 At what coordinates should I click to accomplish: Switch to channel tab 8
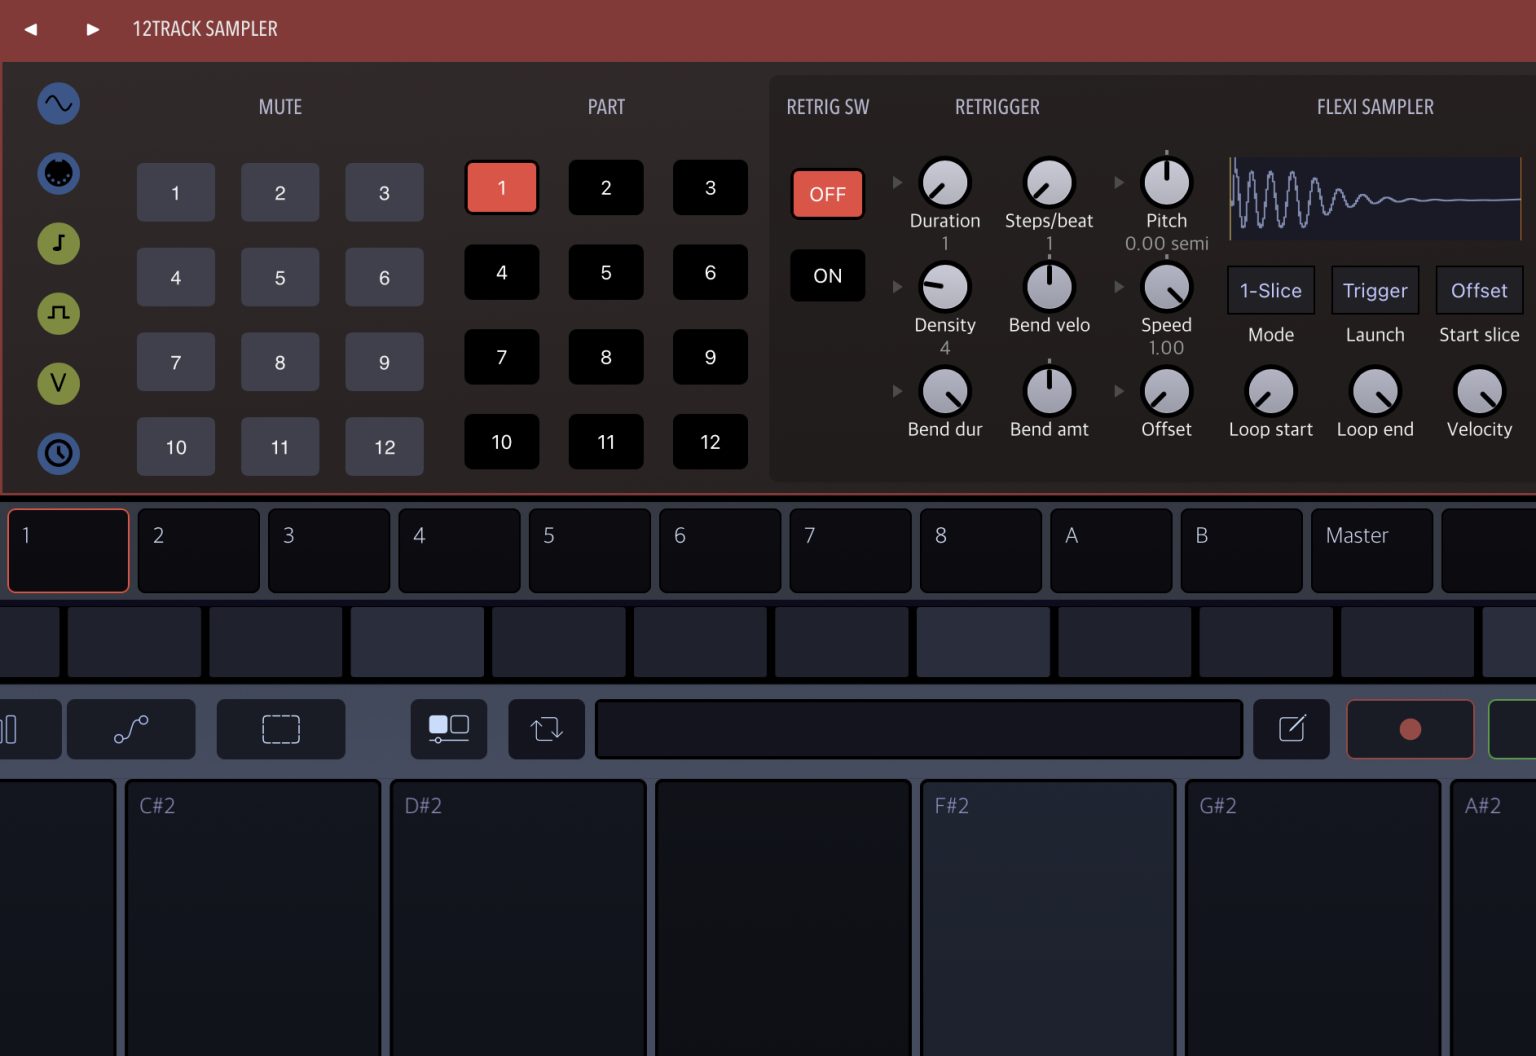coord(981,551)
